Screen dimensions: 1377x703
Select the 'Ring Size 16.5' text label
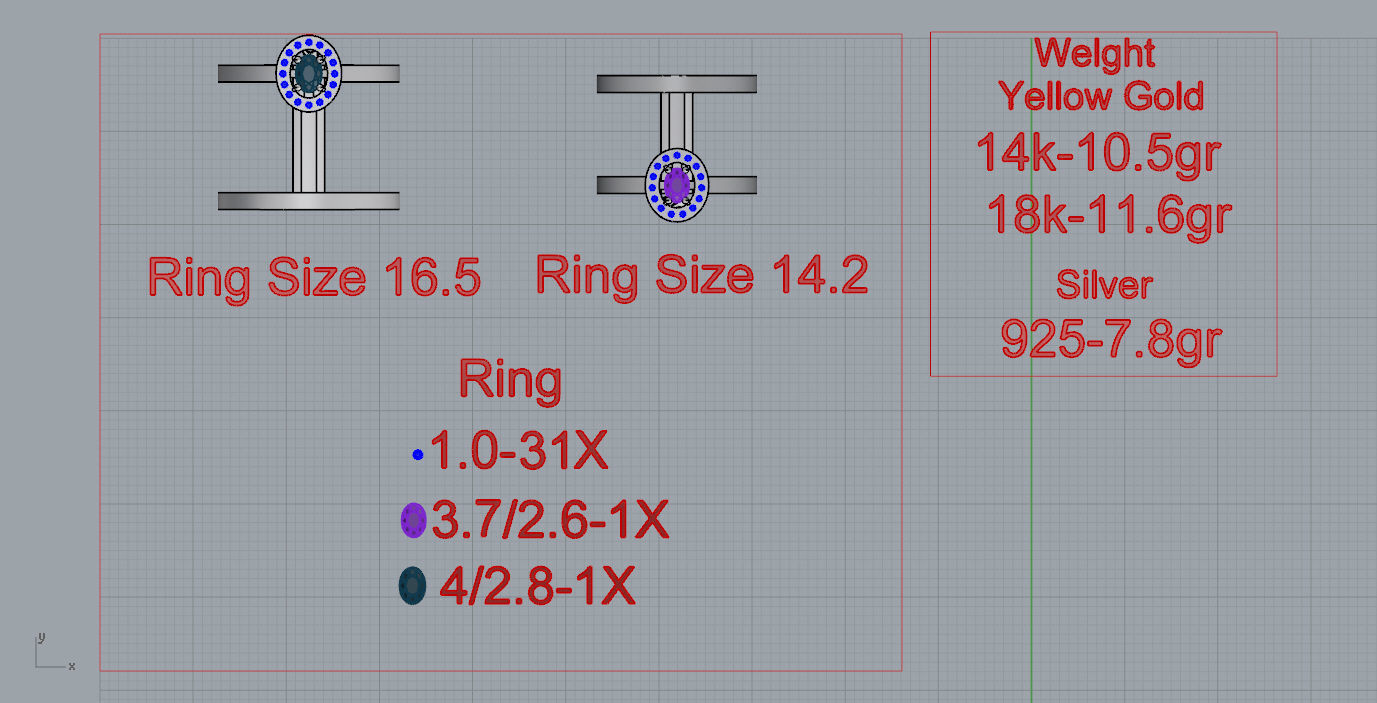(314, 277)
